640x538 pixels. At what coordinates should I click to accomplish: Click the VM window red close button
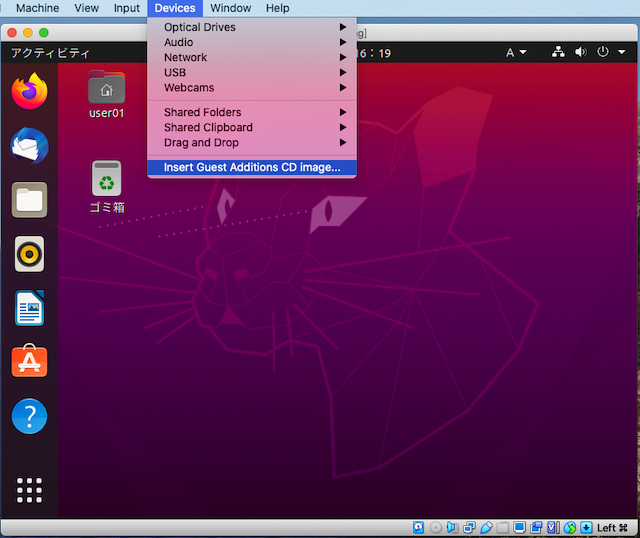[x=12, y=33]
